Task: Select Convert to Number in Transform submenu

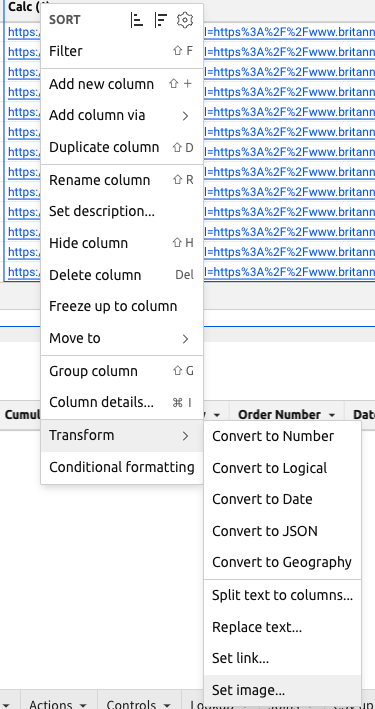Action: (x=282, y=436)
